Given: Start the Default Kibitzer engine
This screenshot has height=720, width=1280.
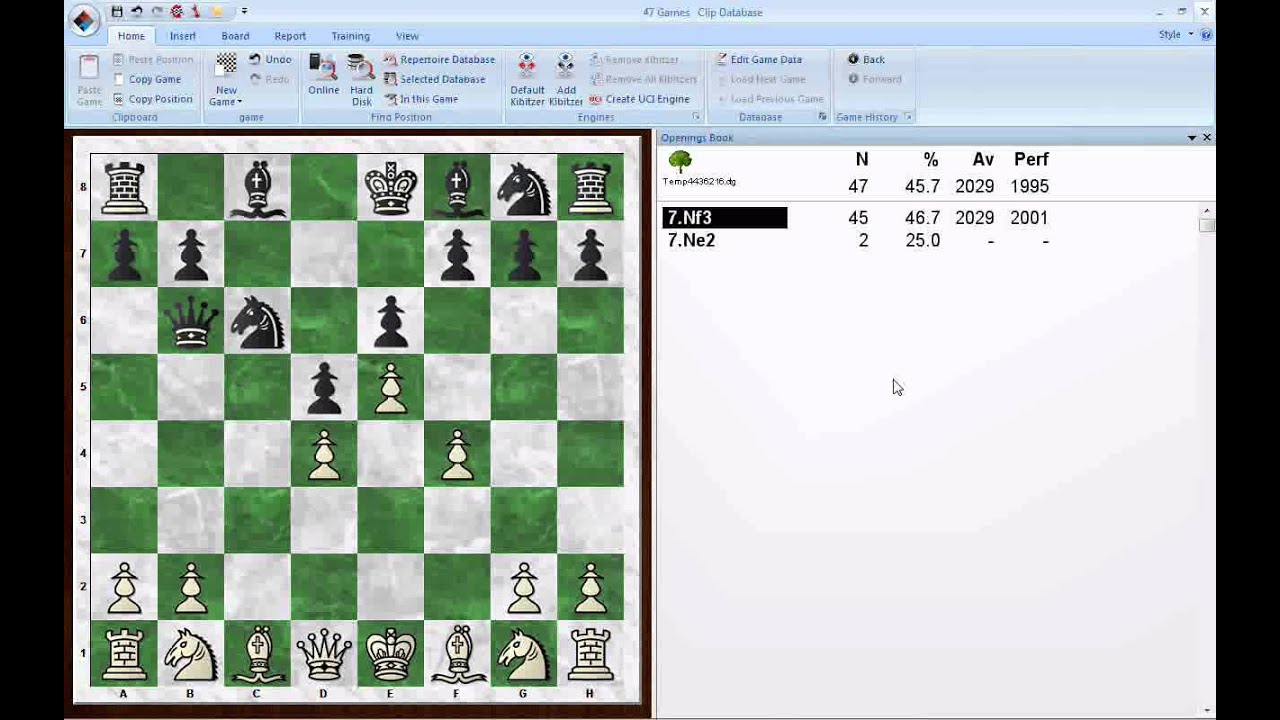Looking at the screenshot, I should pos(527,80).
